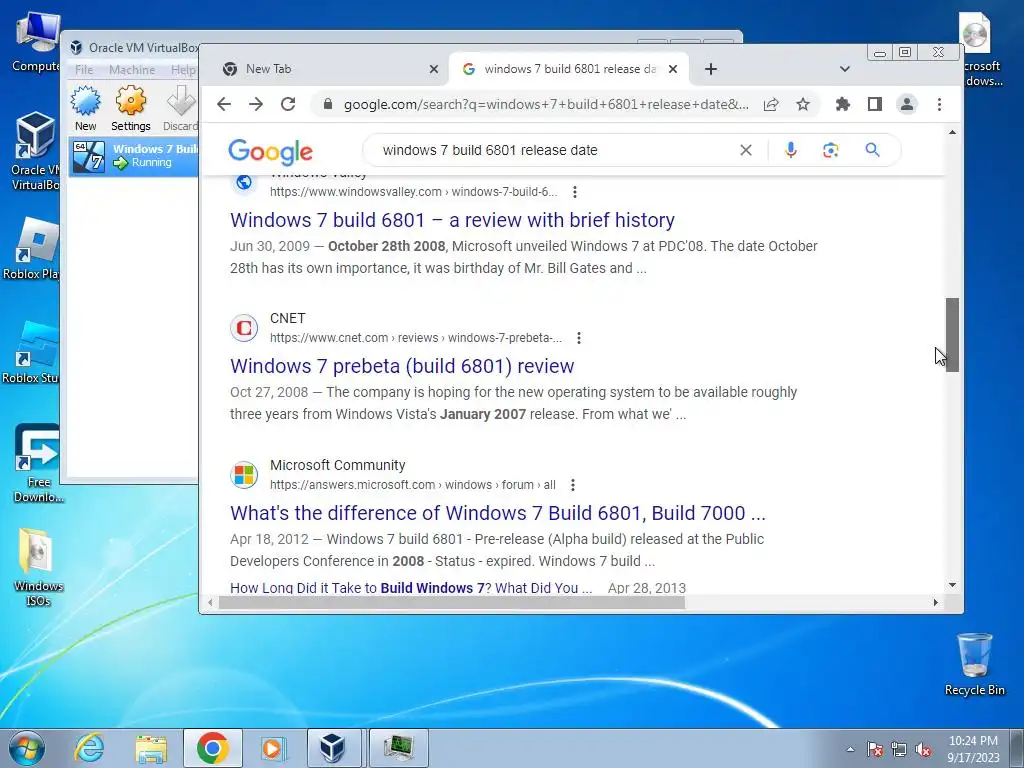Viewport: 1024px width, 768px height.
Task: Click the blue search magnifier icon
Action: pyautogui.click(x=872, y=150)
